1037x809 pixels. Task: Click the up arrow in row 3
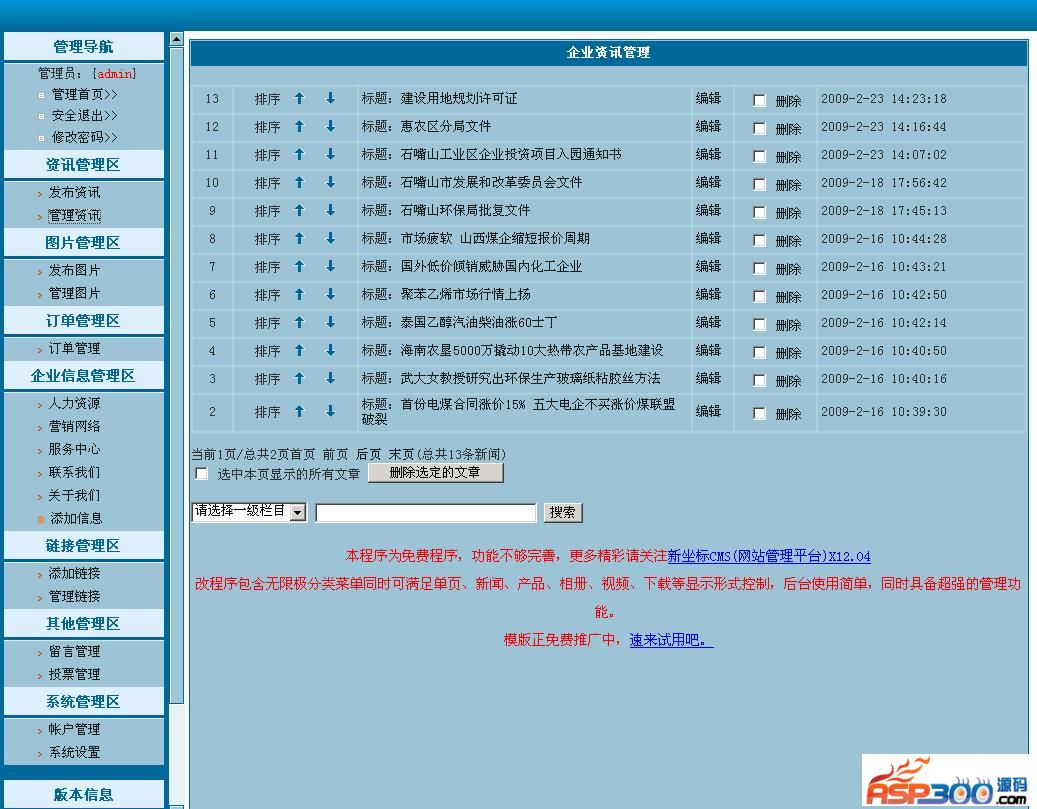pyautogui.click(x=299, y=379)
